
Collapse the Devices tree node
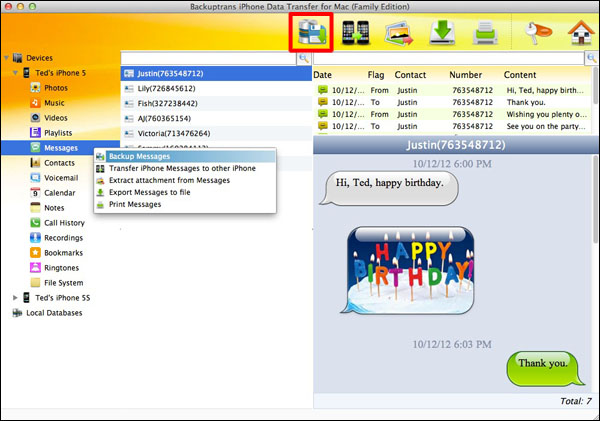click(x=7, y=58)
